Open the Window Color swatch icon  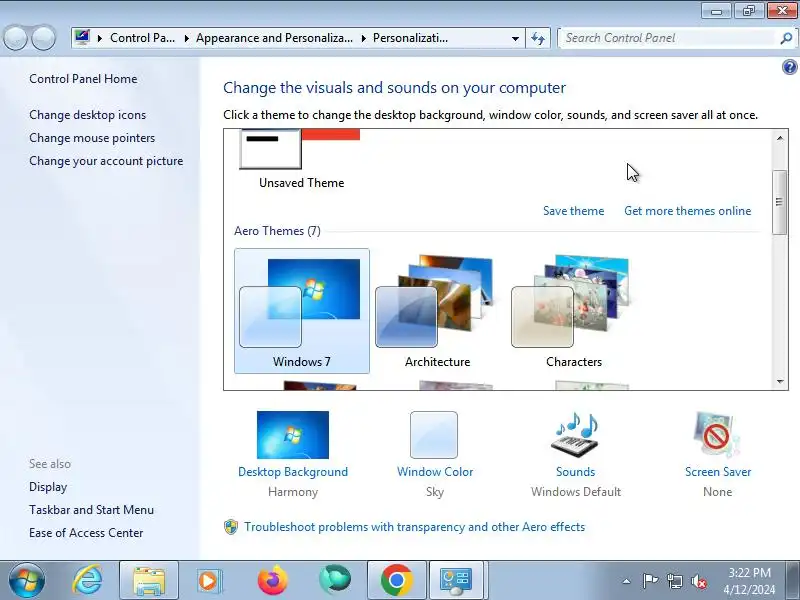point(434,435)
